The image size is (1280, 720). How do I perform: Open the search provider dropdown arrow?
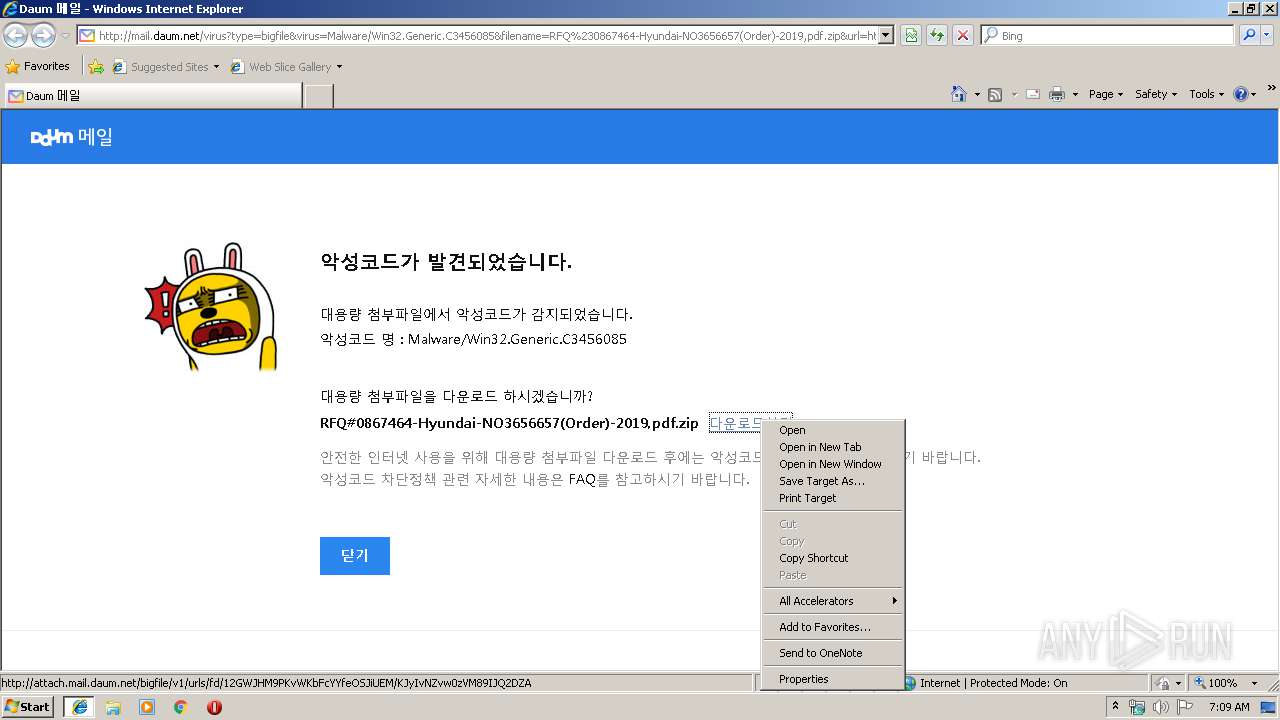[1269, 35]
